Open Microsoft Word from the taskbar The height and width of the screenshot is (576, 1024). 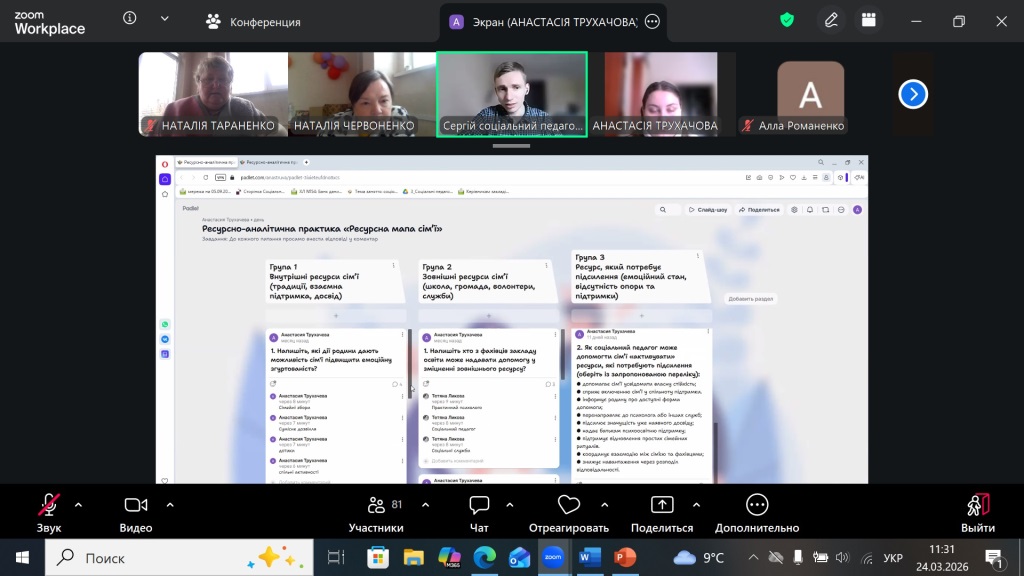589,557
